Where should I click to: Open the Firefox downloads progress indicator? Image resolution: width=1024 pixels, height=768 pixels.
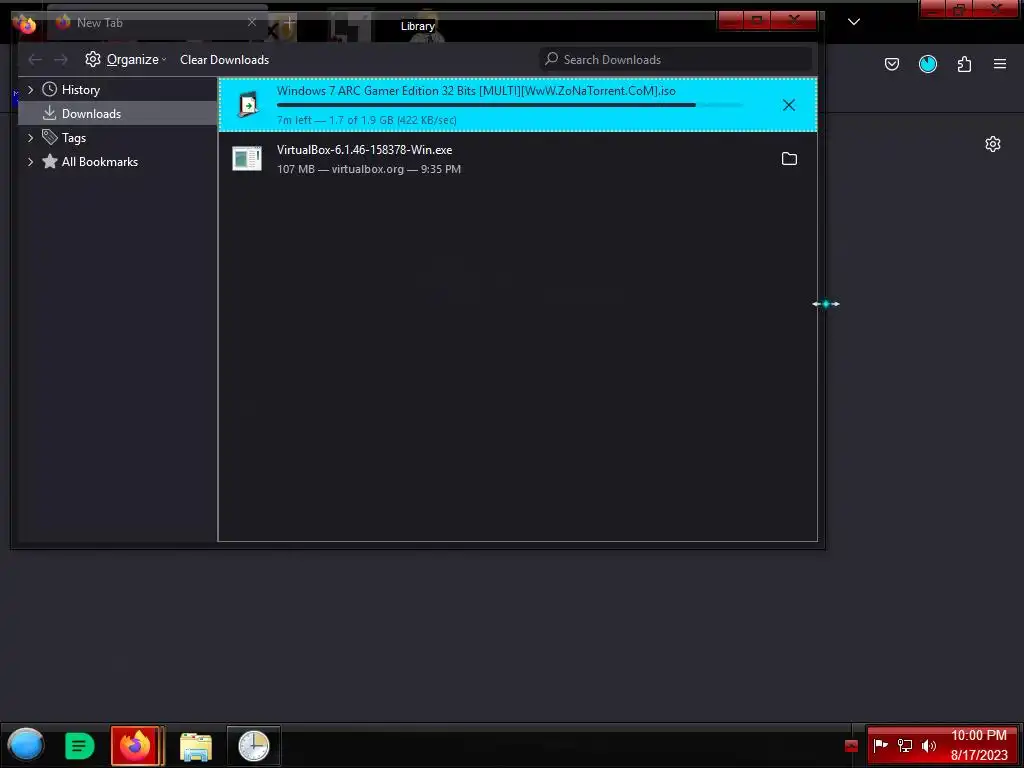point(927,64)
